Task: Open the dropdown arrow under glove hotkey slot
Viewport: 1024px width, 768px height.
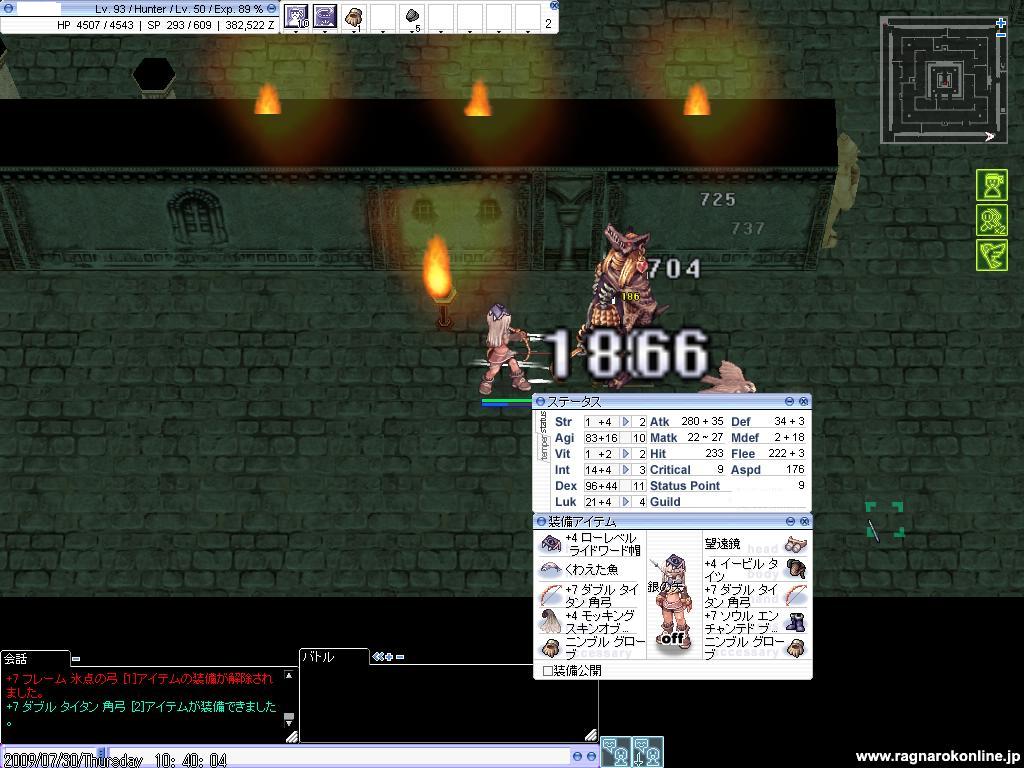Action: (353, 31)
